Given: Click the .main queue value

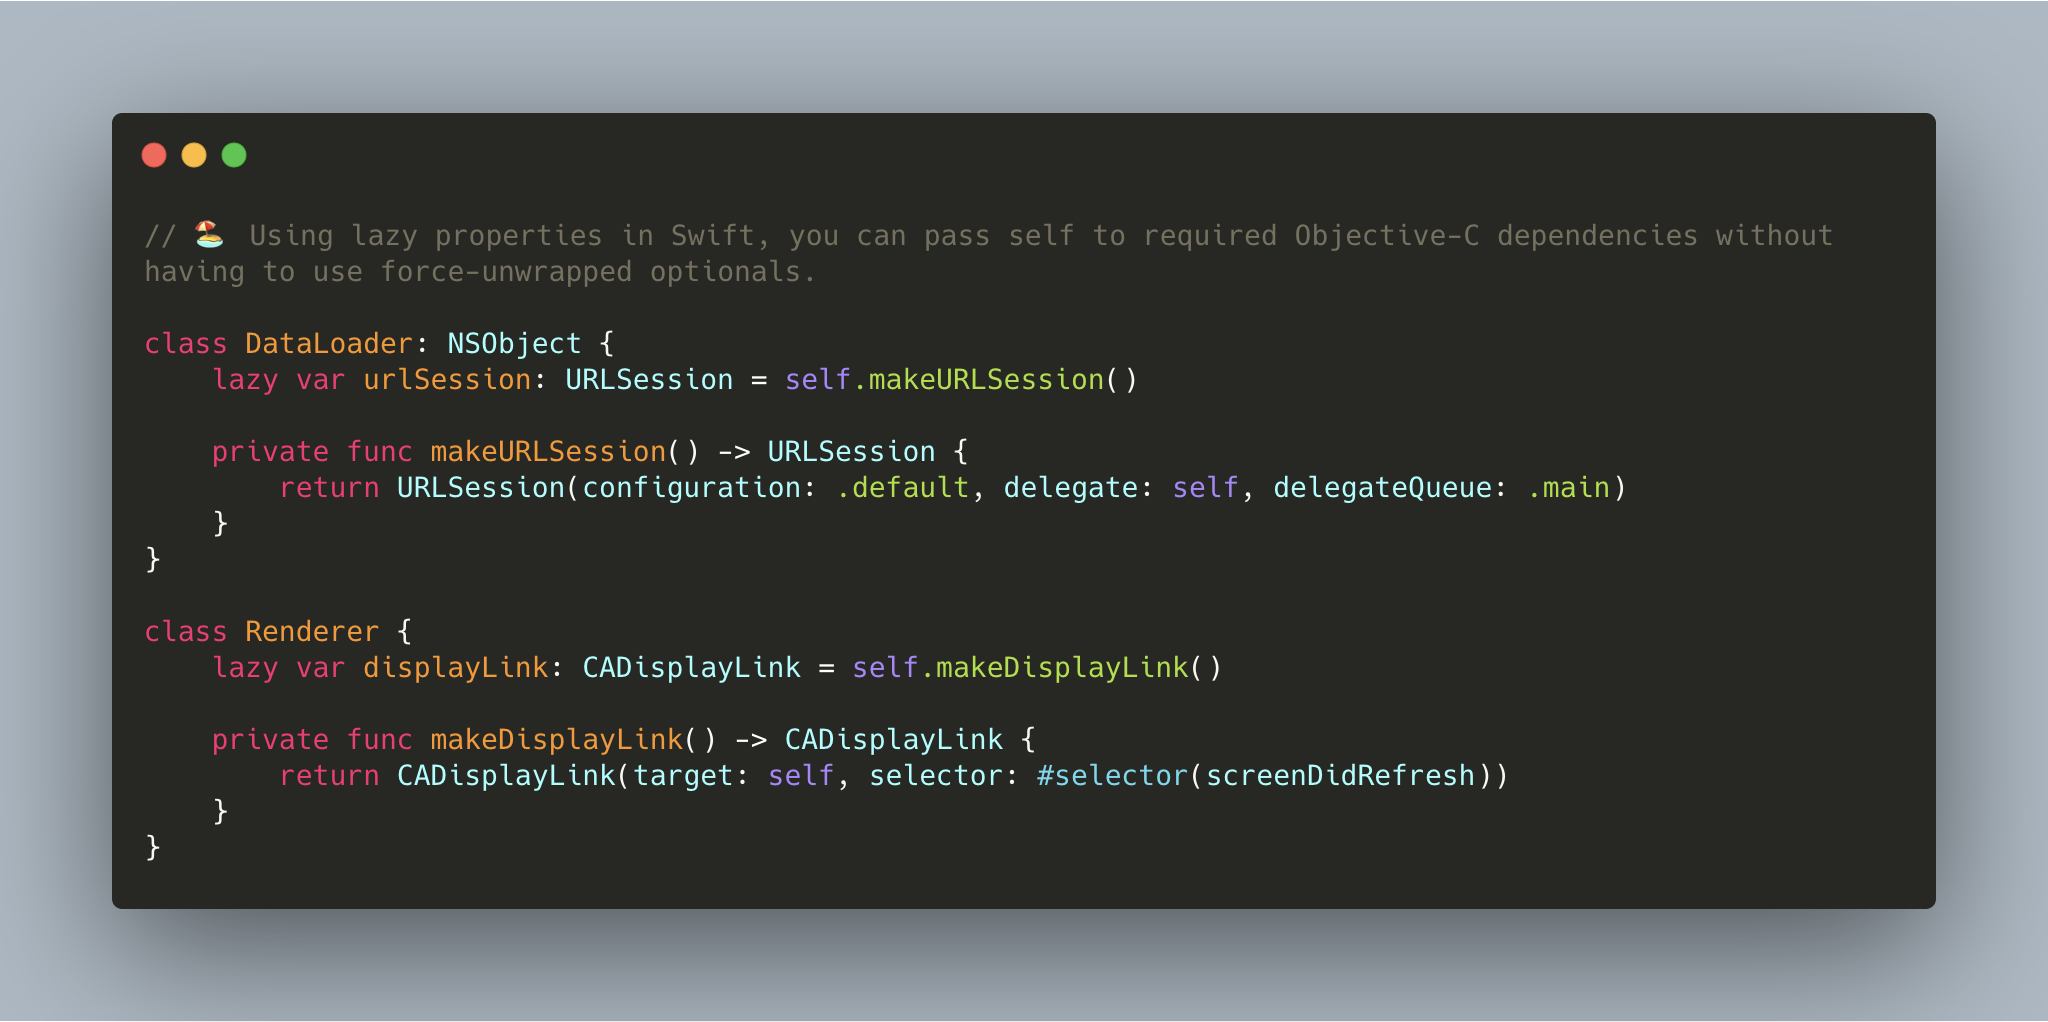Looking at the screenshot, I should [1569, 488].
